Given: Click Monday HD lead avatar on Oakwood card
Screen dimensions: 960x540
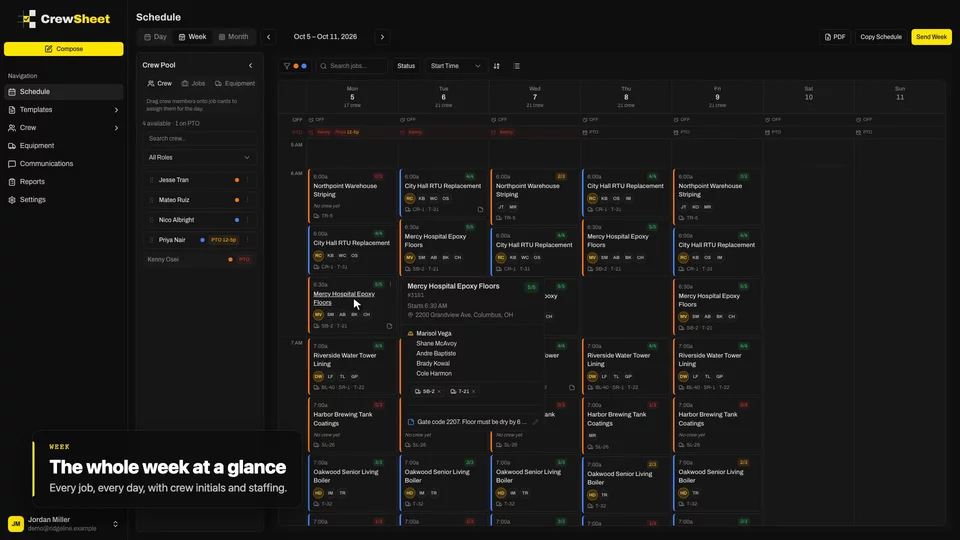Looking at the screenshot, I should click(318, 493).
